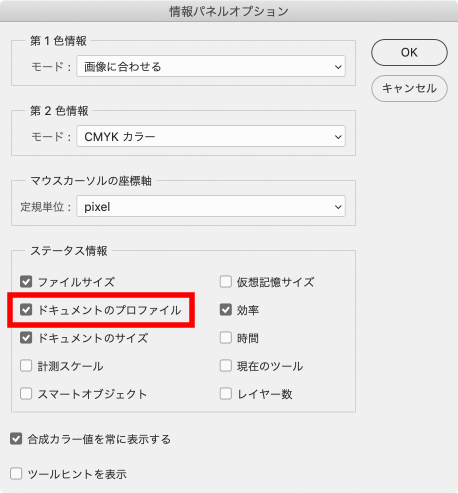458x493 pixels.
Task: Enable the 時間 checkbox
Action: [x=226, y=338]
